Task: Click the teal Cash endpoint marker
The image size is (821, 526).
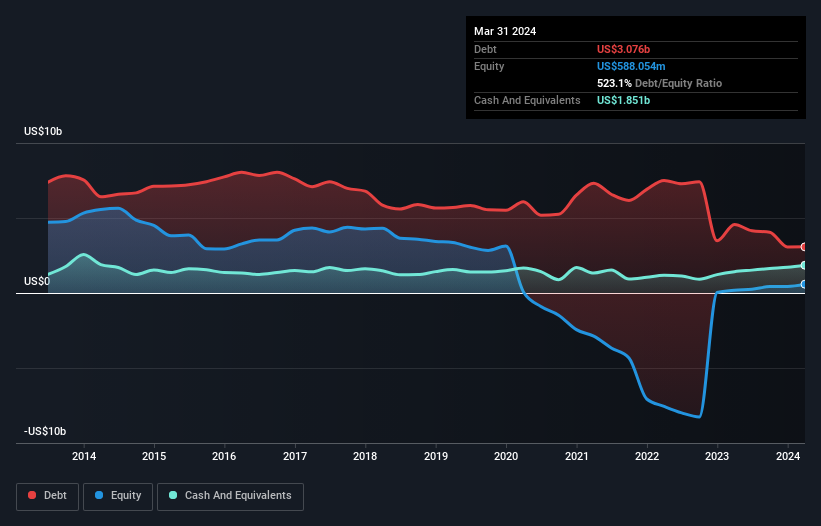Action: point(803,265)
